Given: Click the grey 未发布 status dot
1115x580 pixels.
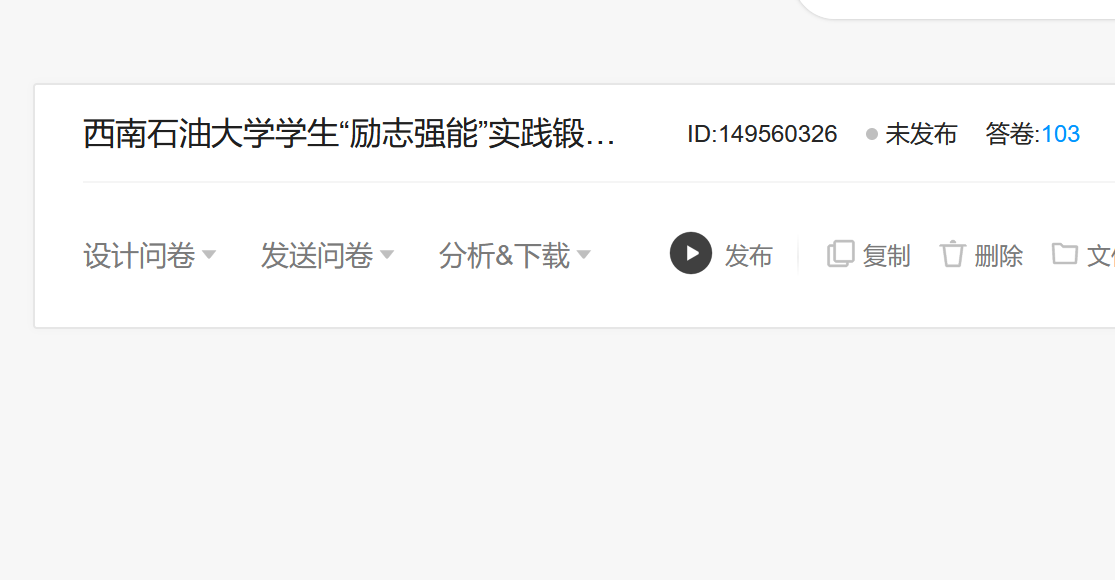Looking at the screenshot, I should click(x=871, y=134).
